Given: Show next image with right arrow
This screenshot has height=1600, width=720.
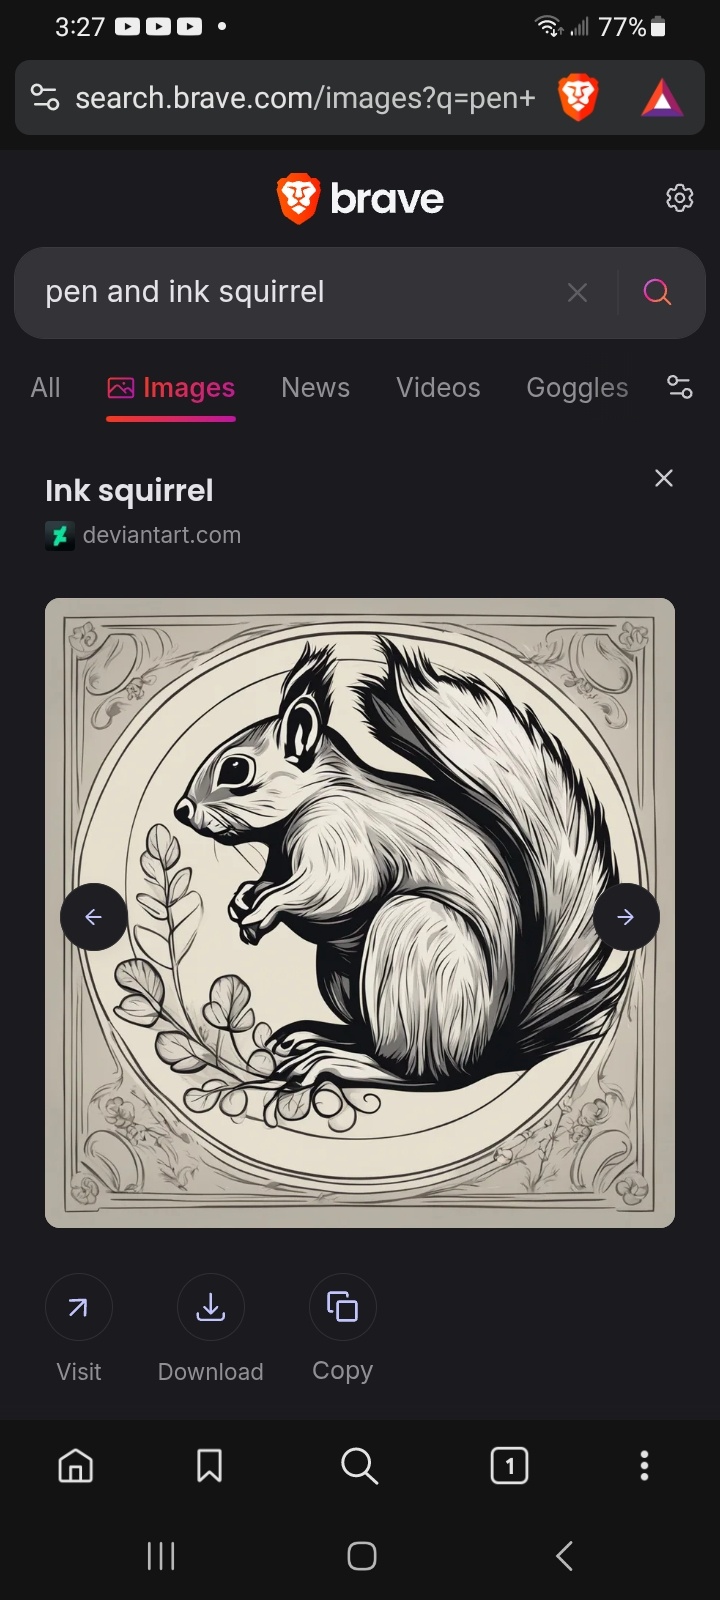Looking at the screenshot, I should (x=626, y=916).
